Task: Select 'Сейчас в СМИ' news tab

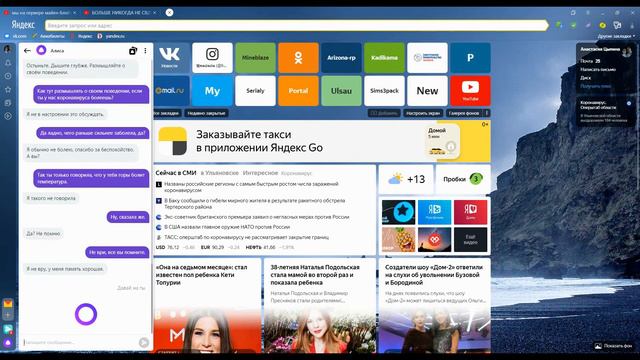Action: point(176,173)
